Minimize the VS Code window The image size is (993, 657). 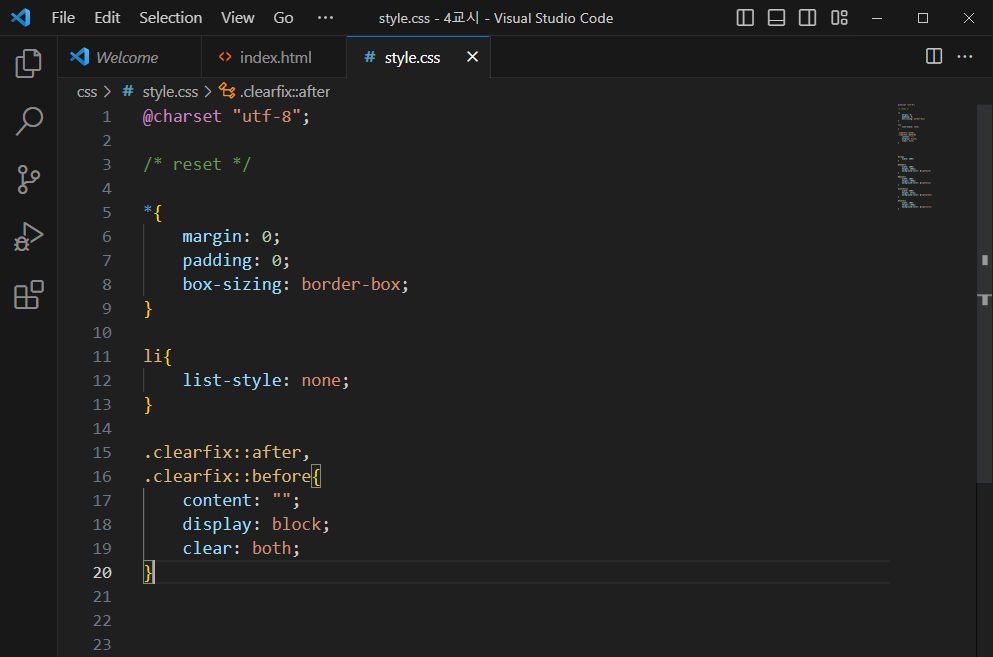(x=877, y=18)
